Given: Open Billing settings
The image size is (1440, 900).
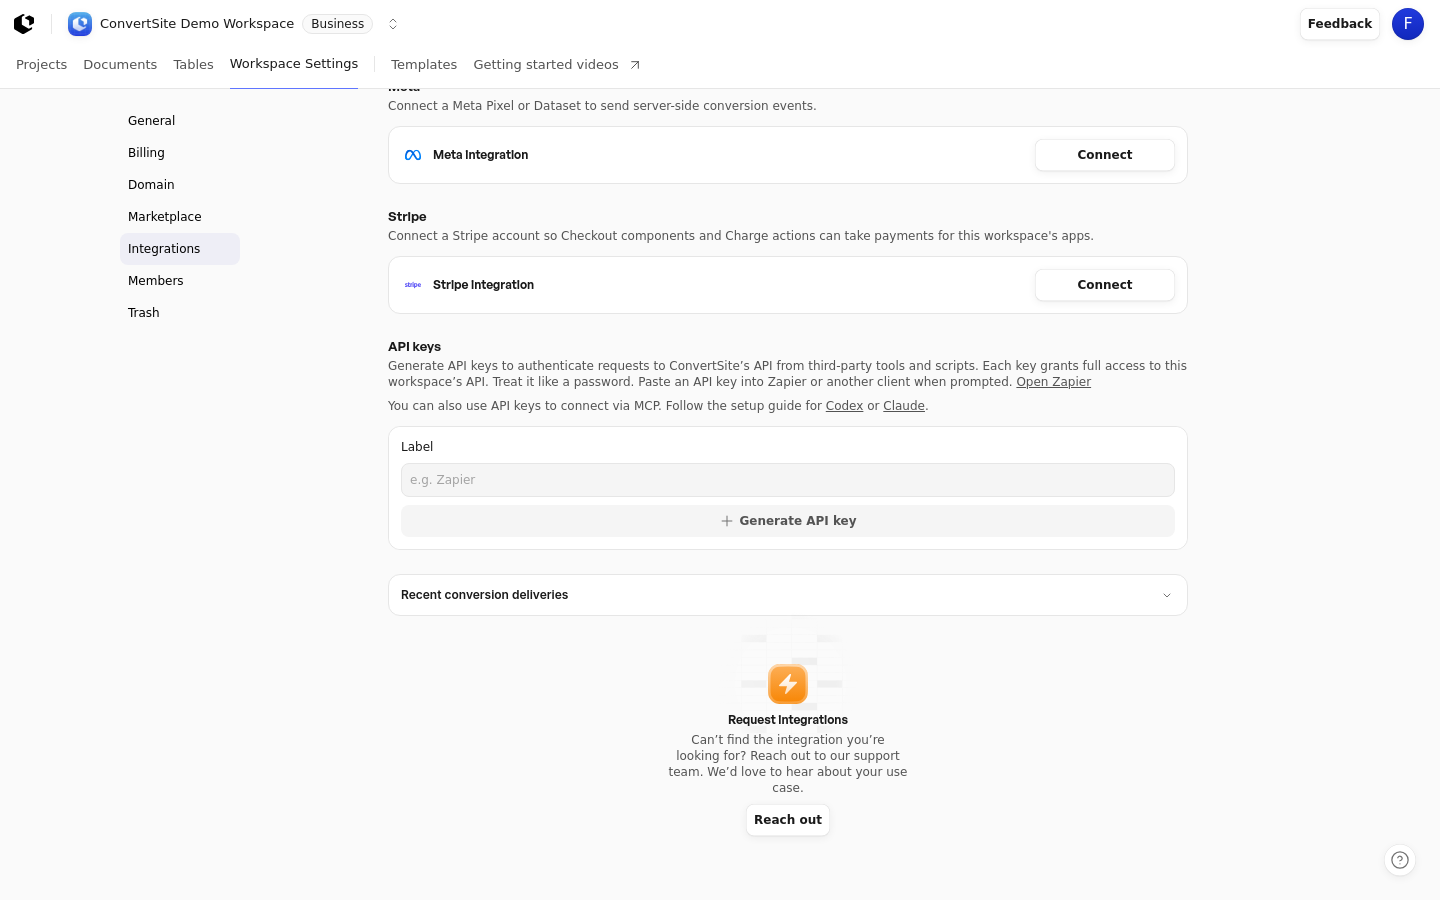Looking at the screenshot, I should [180, 153].
